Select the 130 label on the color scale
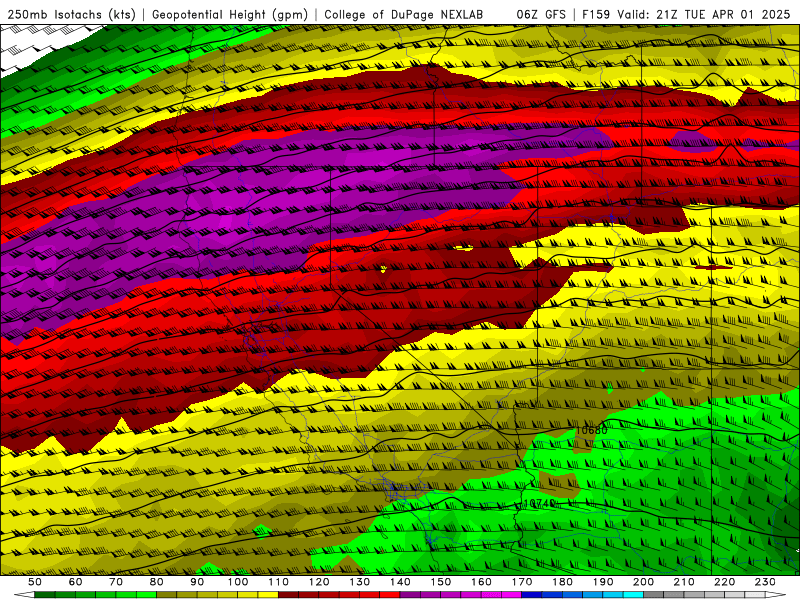This screenshot has width=800, height=600. click(x=360, y=582)
